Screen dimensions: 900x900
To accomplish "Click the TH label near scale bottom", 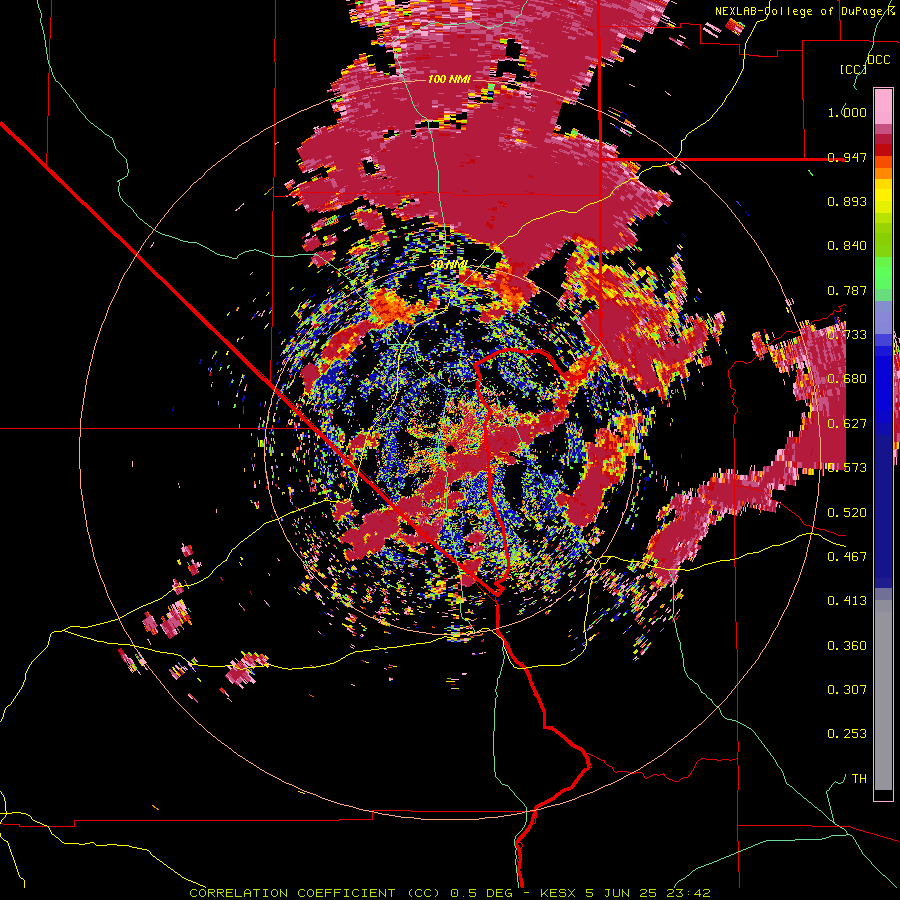I will click(x=859, y=778).
